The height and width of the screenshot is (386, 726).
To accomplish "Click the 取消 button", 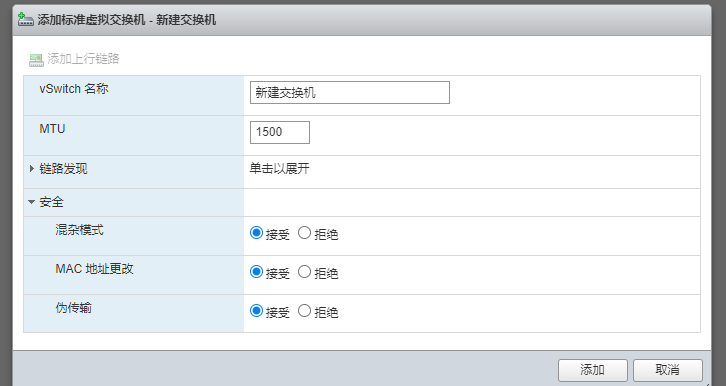I will click(668, 370).
